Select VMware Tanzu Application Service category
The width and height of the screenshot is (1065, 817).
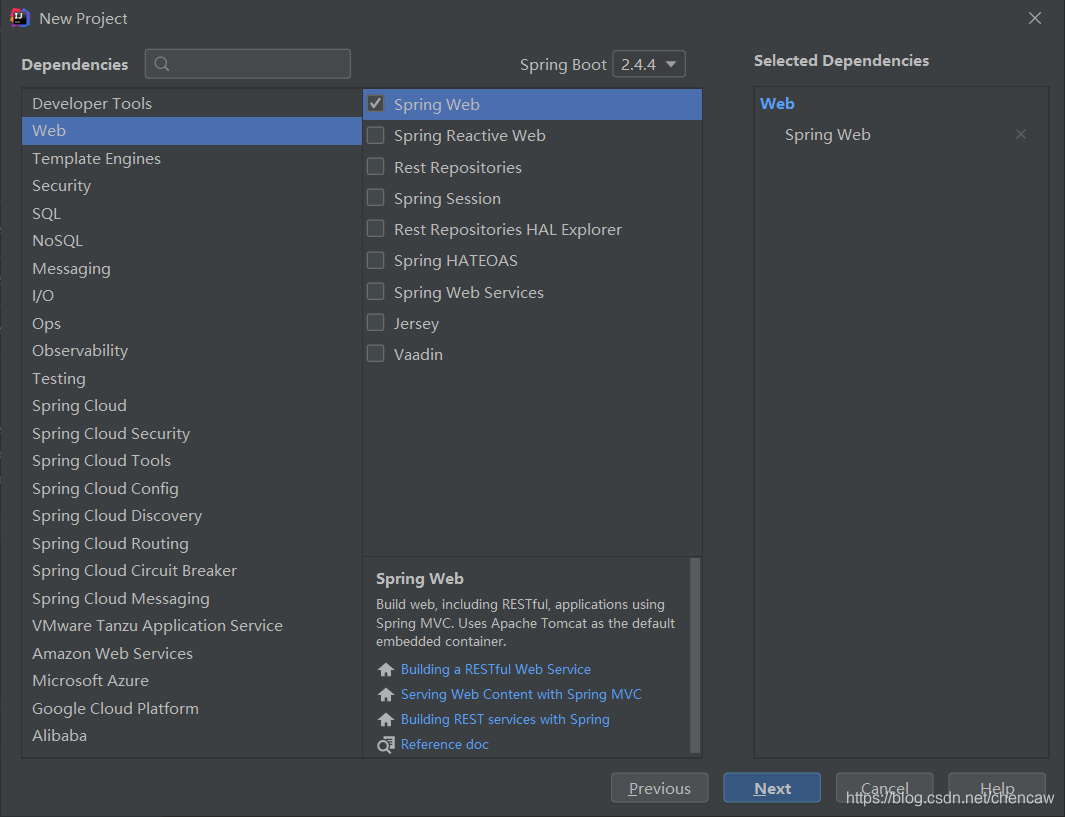[192, 625]
